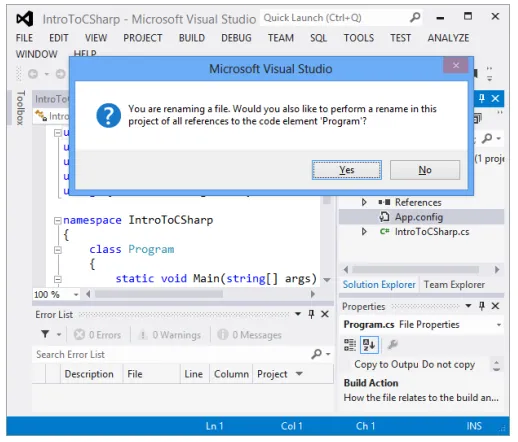This screenshot has width=518, height=442.
Task: Open the PROJECT menu
Action: 143,38
